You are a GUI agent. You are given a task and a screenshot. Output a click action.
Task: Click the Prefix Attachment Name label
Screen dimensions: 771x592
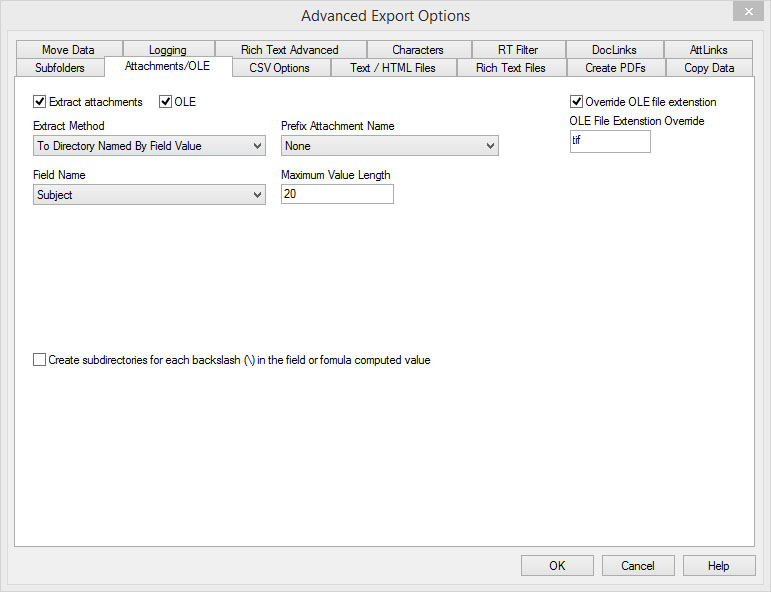(338, 126)
